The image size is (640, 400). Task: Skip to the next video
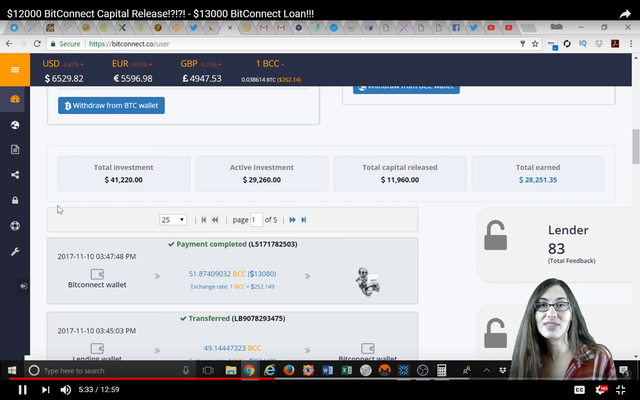pos(45,390)
